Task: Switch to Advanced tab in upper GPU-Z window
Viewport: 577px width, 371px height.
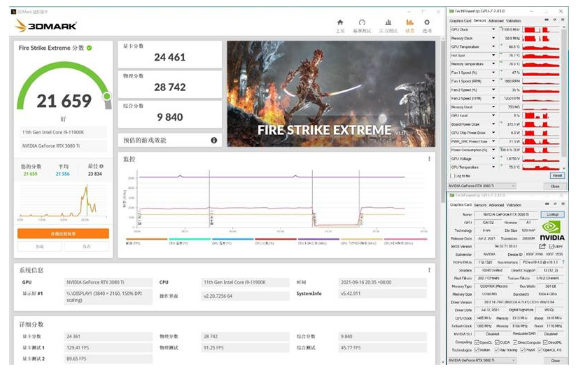Action: (x=495, y=21)
